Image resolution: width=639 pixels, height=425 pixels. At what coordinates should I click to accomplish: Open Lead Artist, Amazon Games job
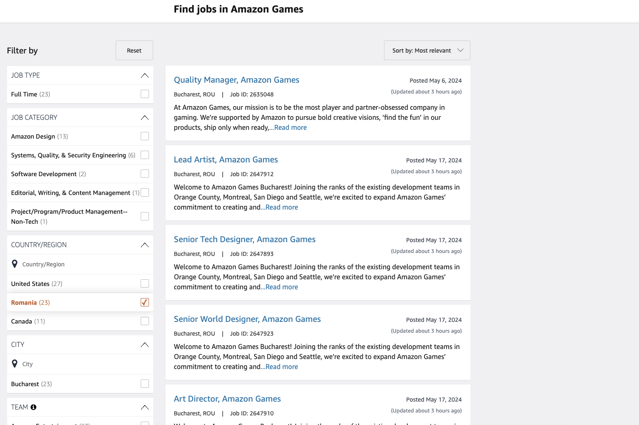click(226, 160)
